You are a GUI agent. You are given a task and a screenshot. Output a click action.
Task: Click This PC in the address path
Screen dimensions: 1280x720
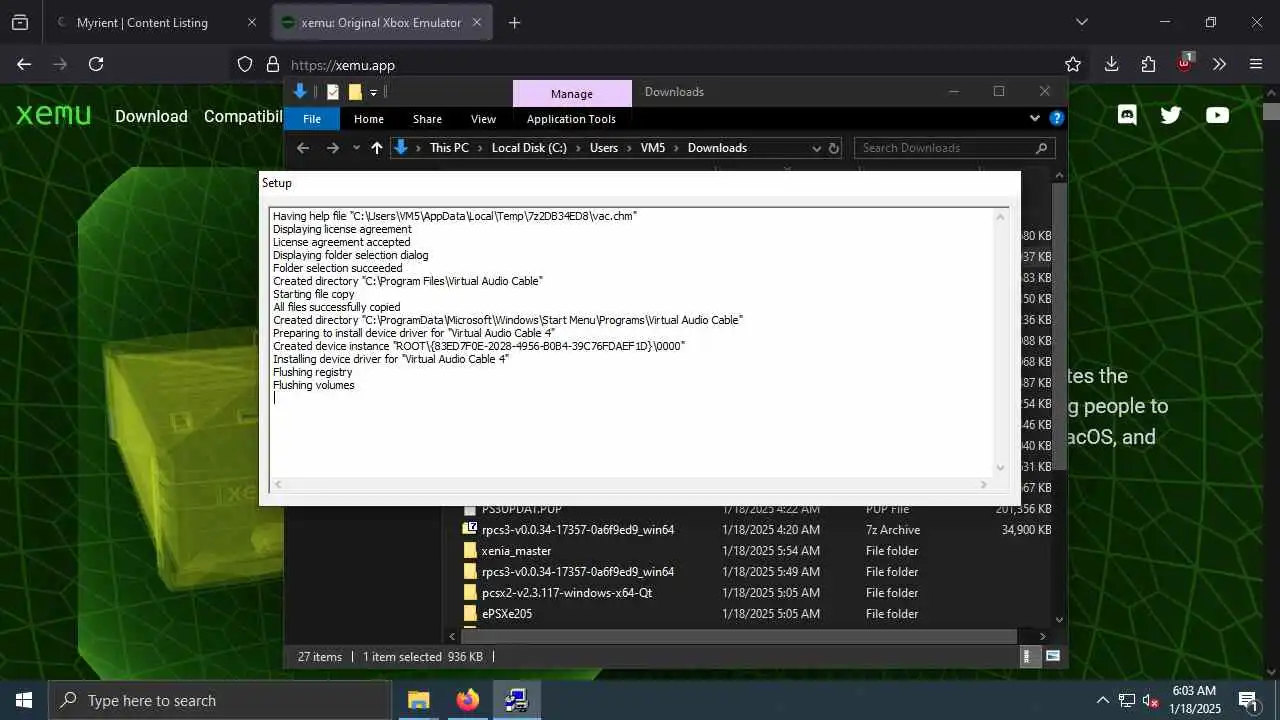tap(449, 148)
